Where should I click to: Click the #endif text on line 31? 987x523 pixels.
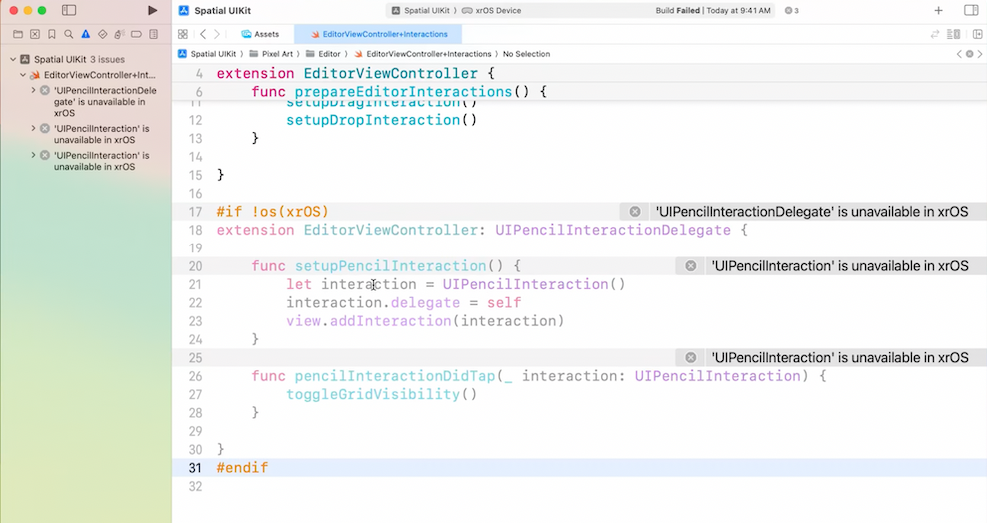coord(242,468)
